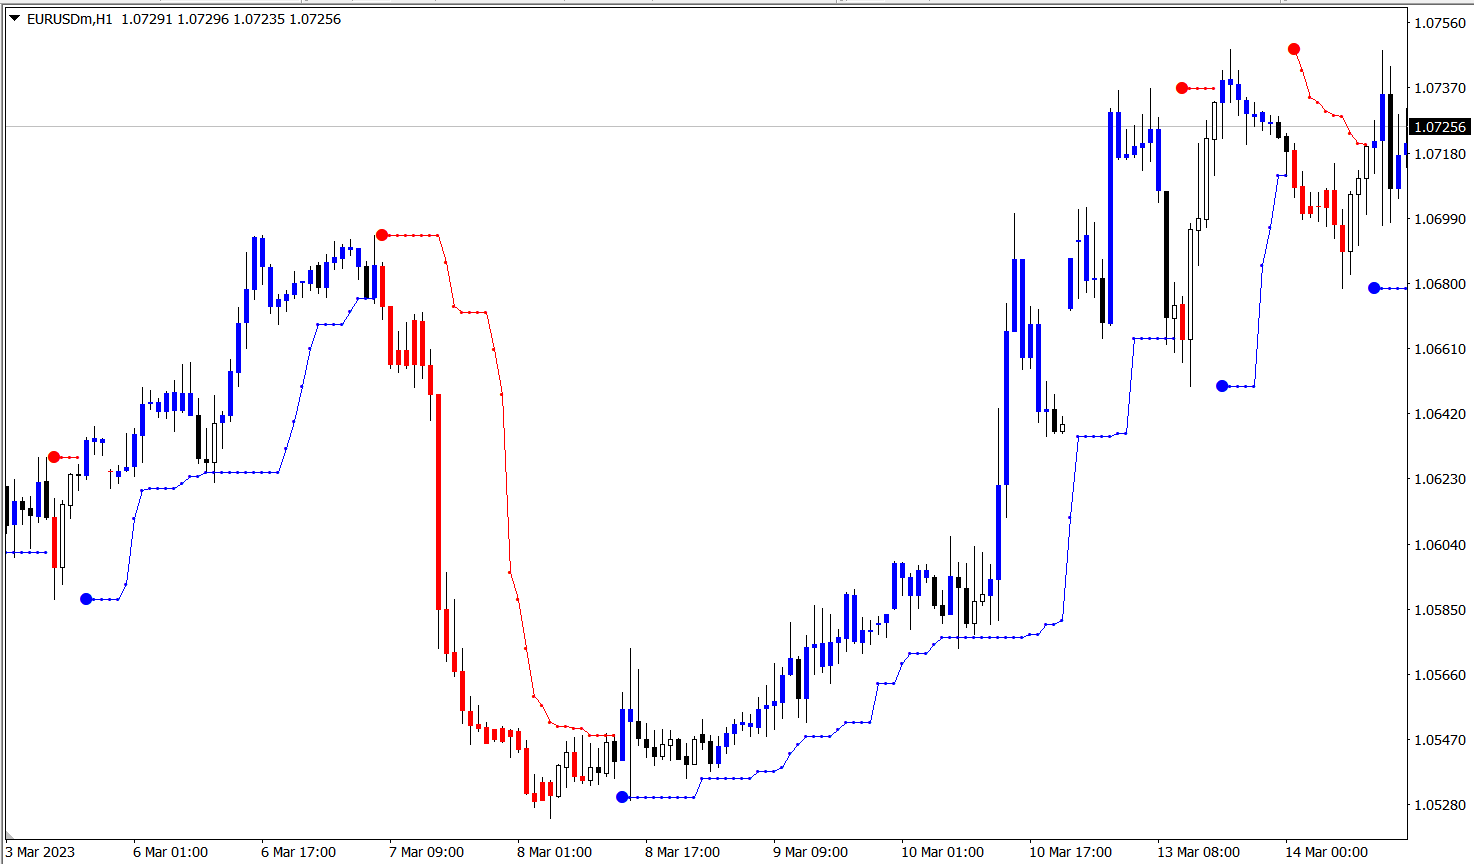This screenshot has height=864, width=1474.
Task: Click the 1.06800 price axis label
Action: coord(1440,284)
